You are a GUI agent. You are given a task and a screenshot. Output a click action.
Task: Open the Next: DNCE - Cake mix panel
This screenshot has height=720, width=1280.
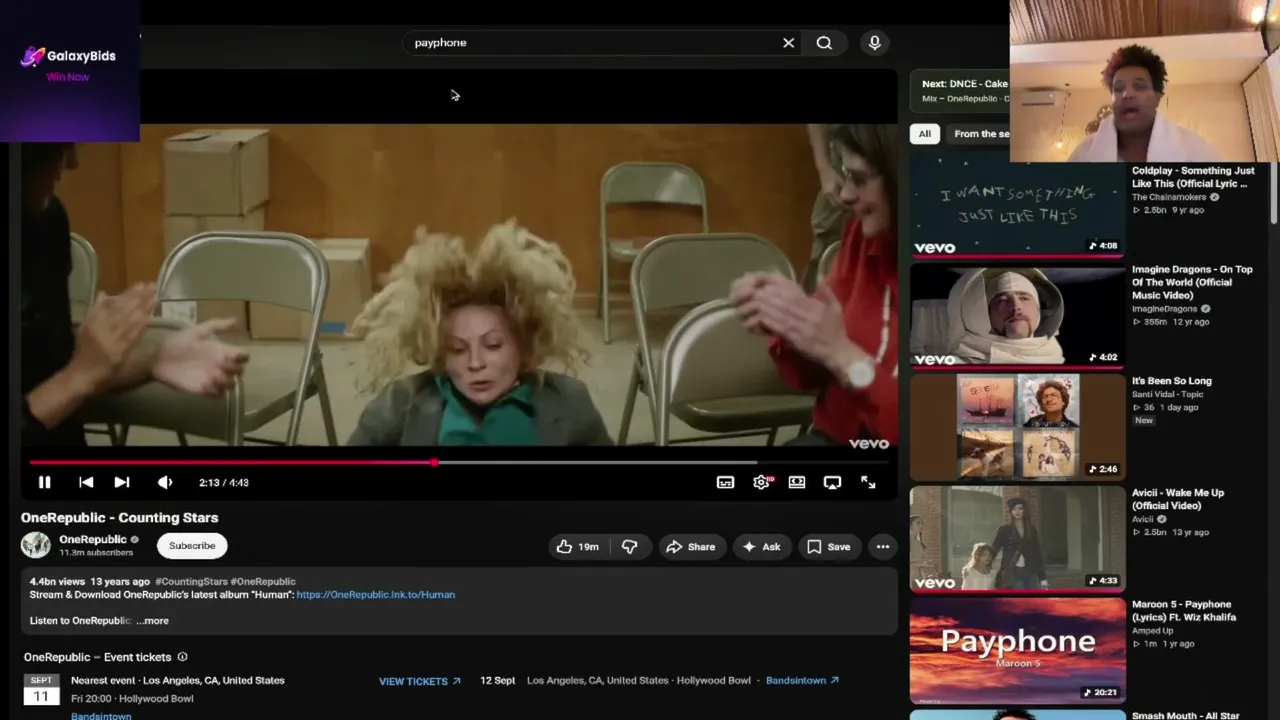point(960,90)
